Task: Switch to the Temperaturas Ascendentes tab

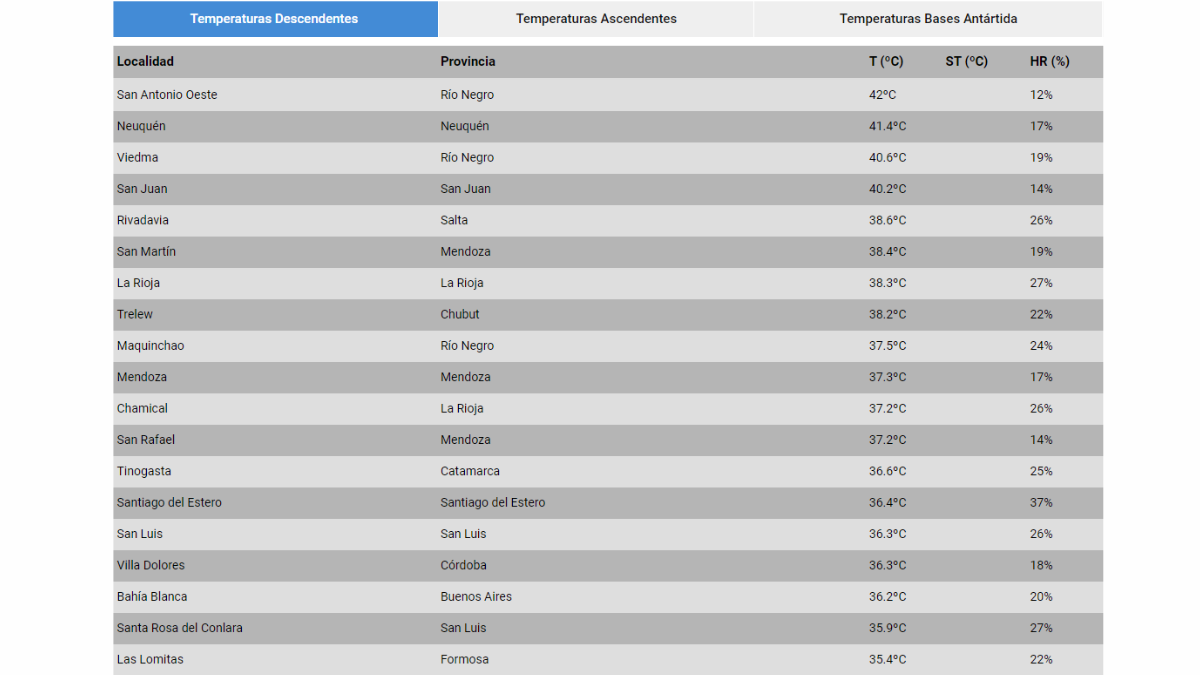Action: [x=596, y=18]
